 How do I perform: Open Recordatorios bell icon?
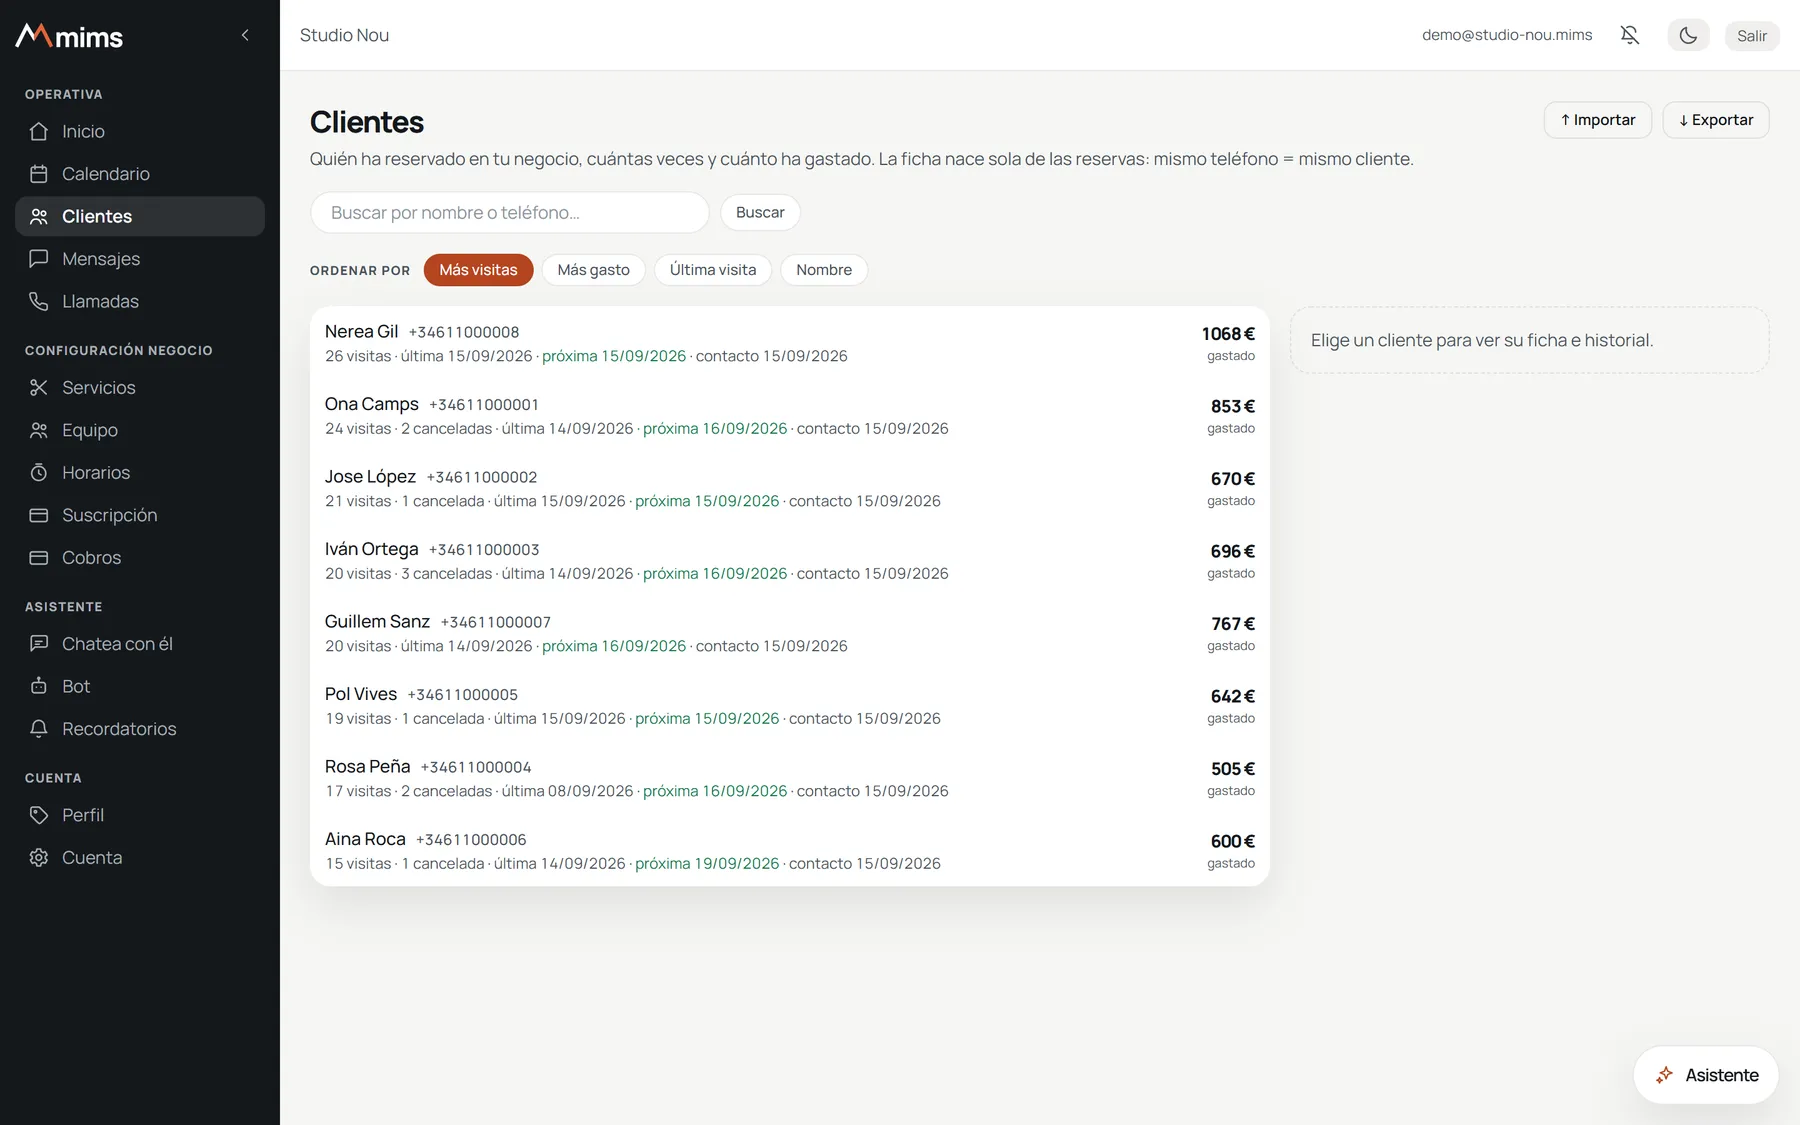pos(39,729)
